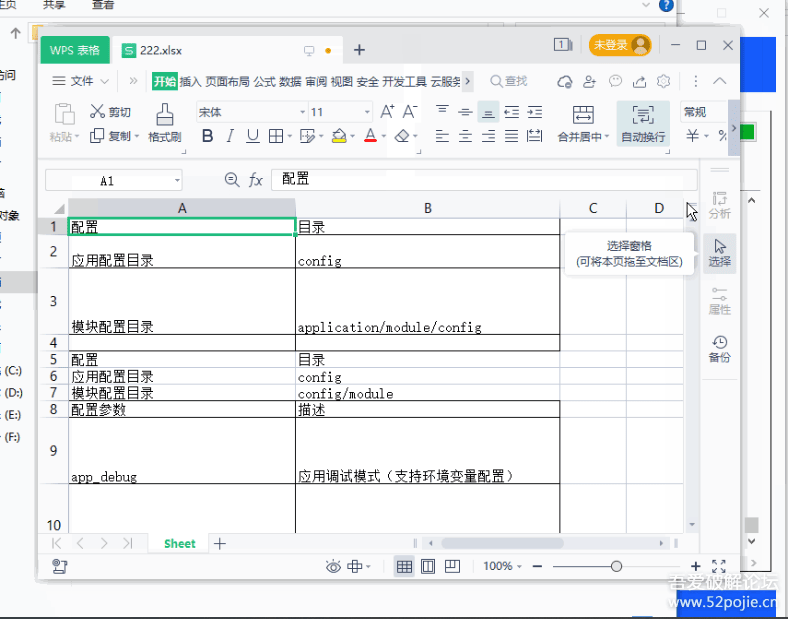Align cell content to bottom

point(488,112)
